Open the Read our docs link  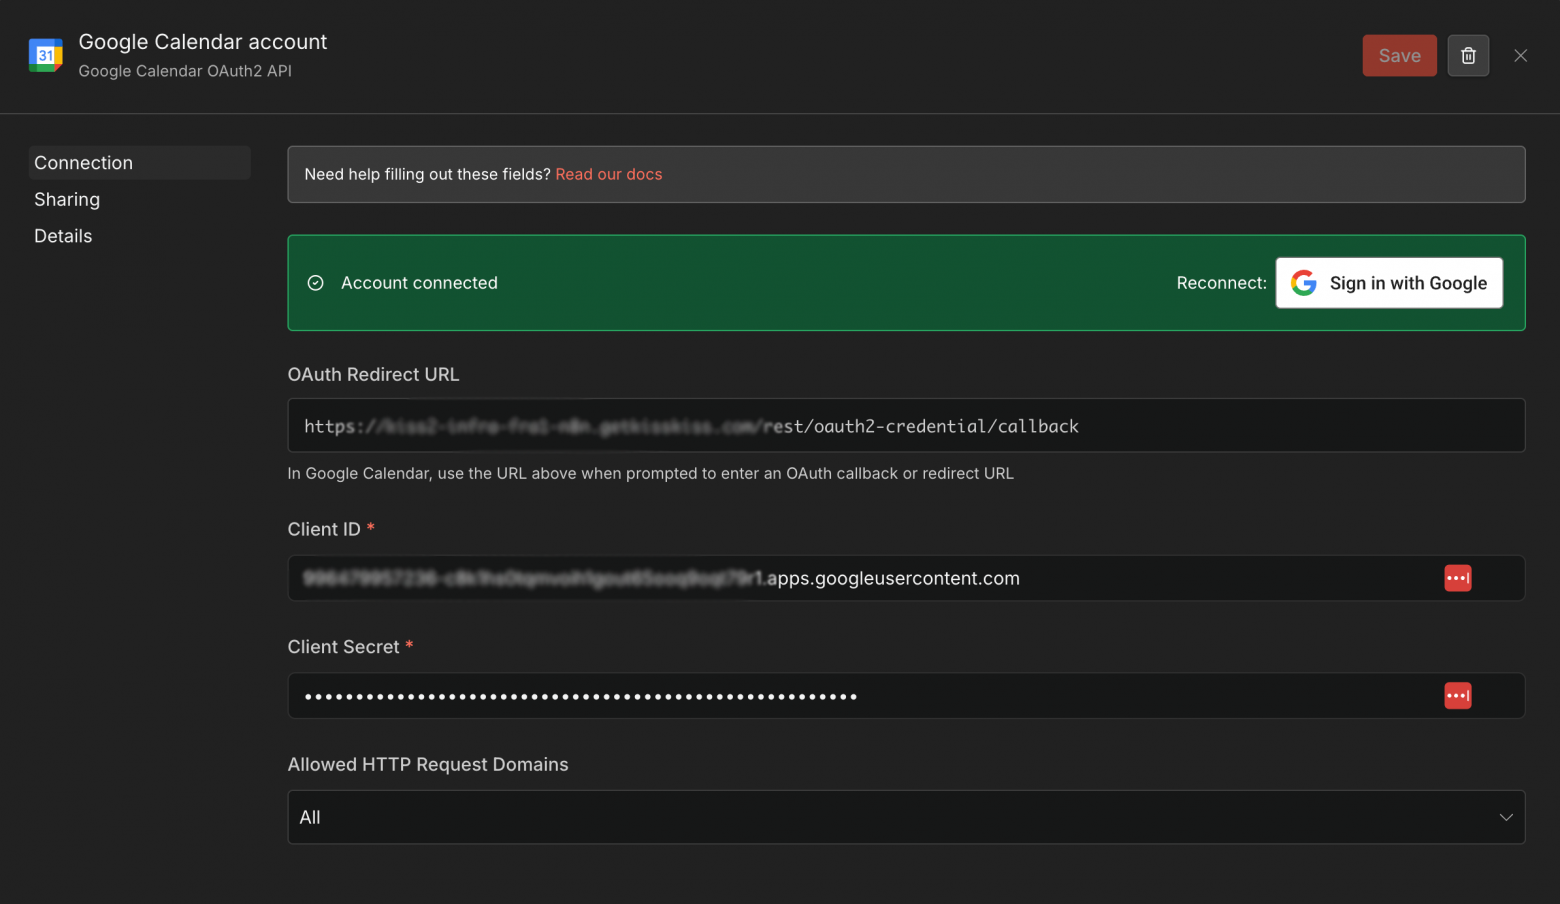pos(609,174)
